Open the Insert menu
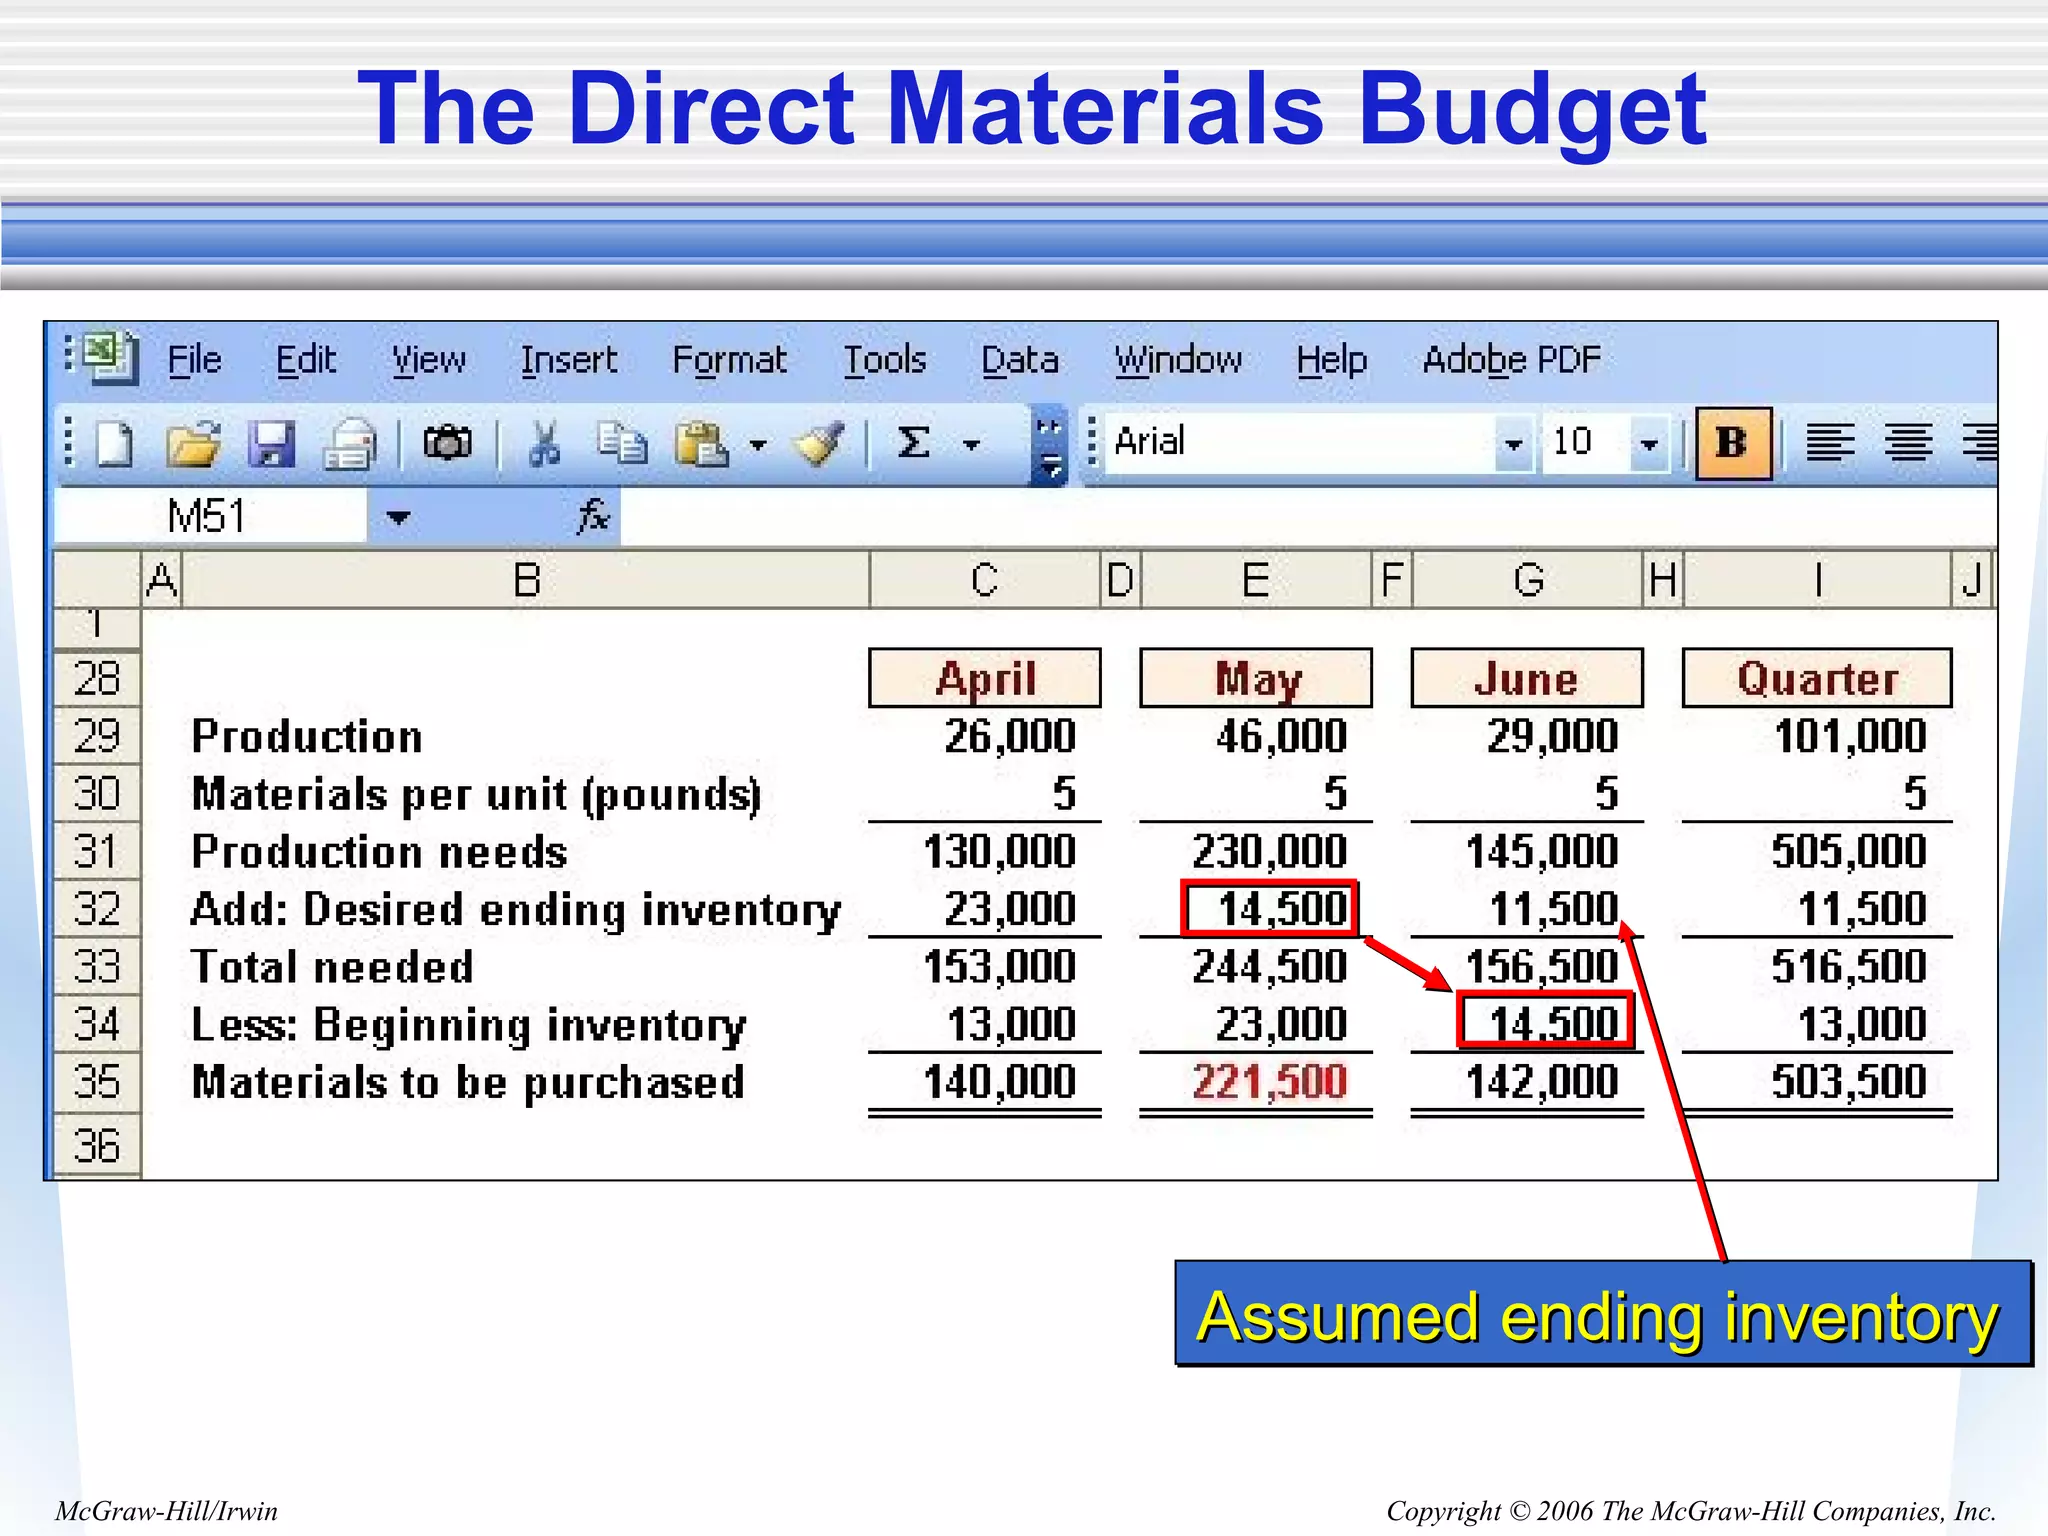Viewport: 2048px width, 1536px height. 568,360
